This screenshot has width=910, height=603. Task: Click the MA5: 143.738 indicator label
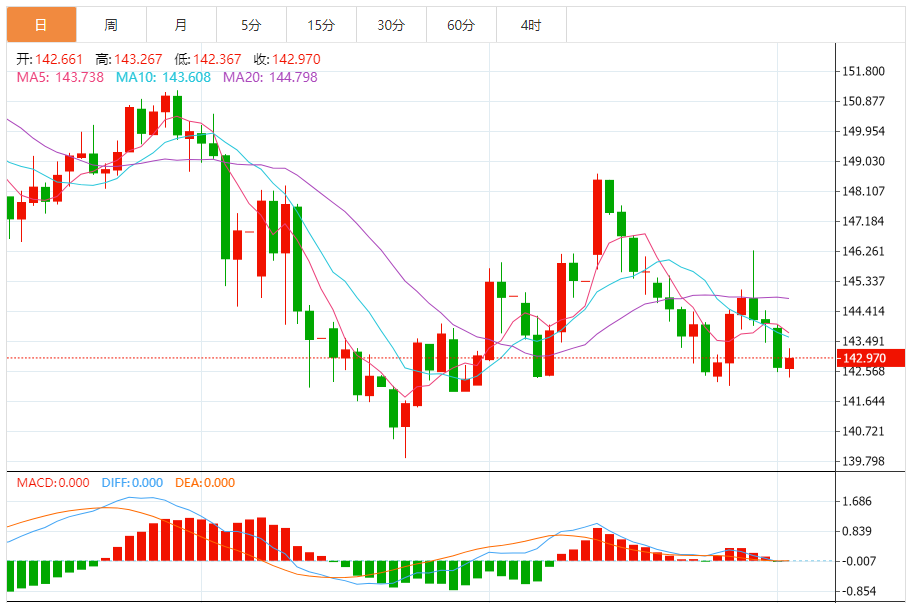(x=60, y=77)
